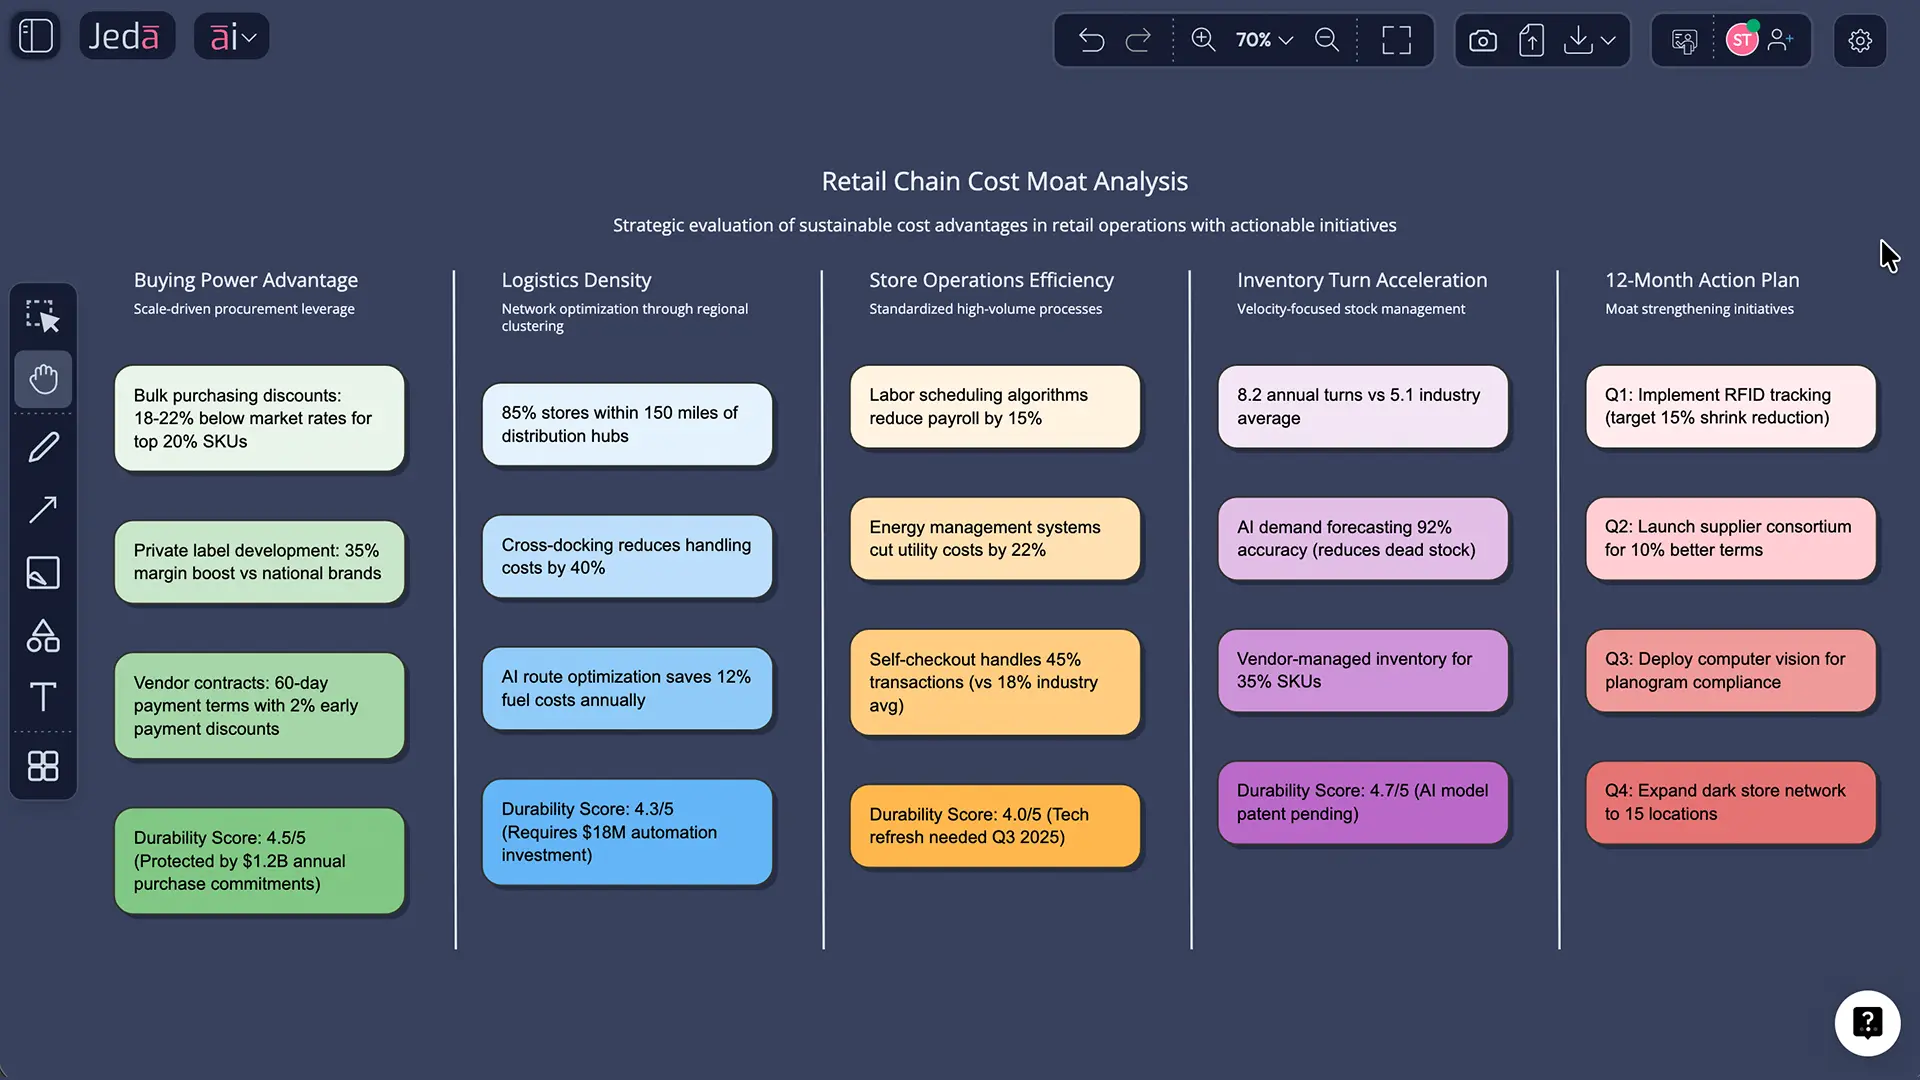1920x1080 pixels.
Task: Invite a collaborator via add-person button
Action: (1782, 40)
